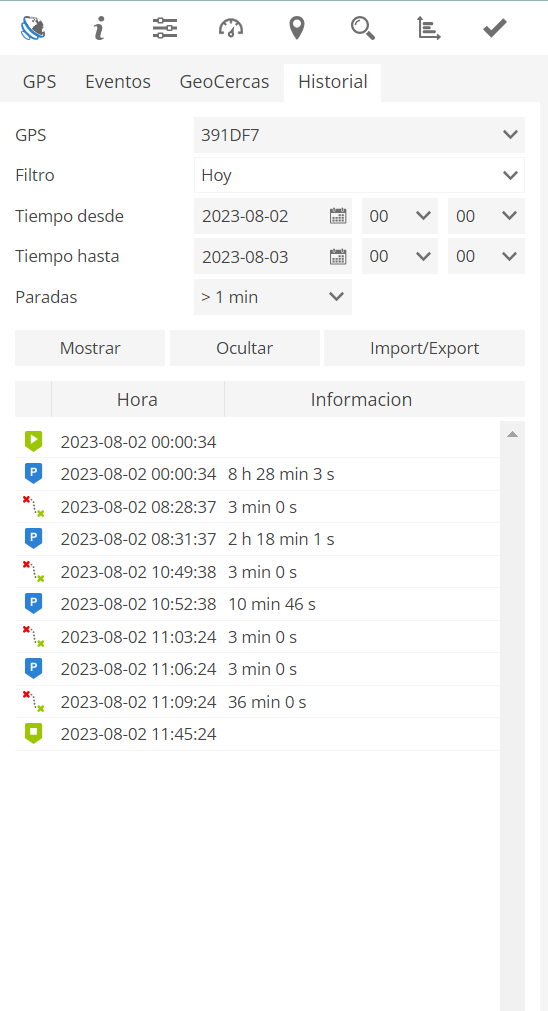Open the sliders settings icon
The image size is (548, 1011).
click(x=165, y=28)
